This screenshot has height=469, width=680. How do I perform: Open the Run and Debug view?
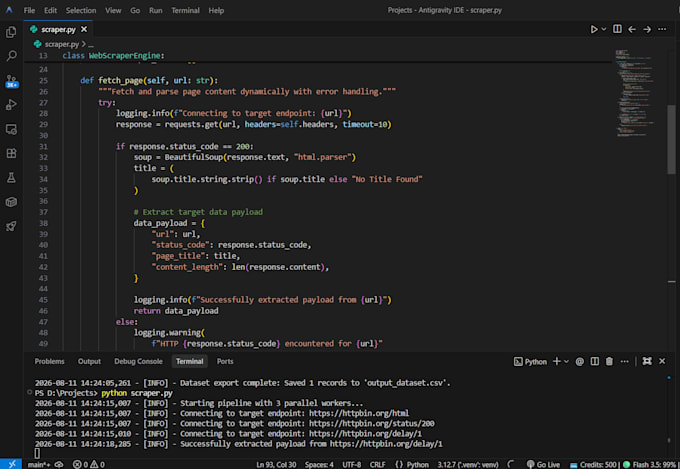[11, 105]
